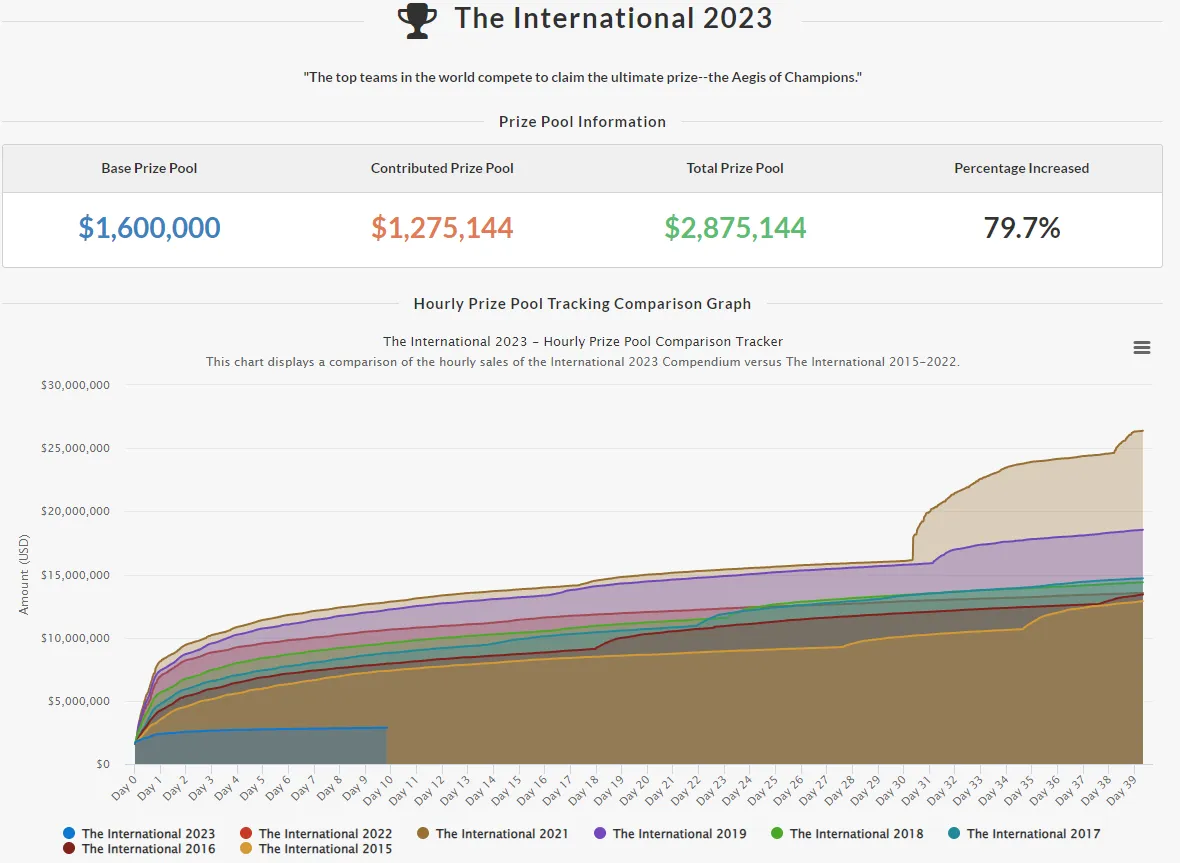This screenshot has height=863, width=1180.
Task: Toggle The International 2019 legend series
Action: click(x=671, y=834)
